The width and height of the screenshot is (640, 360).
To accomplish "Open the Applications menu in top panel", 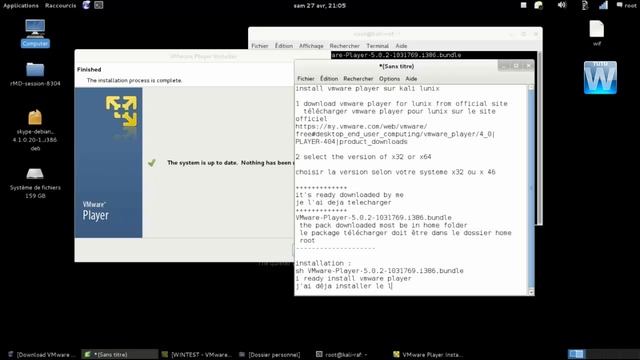I will [x=21, y=6].
